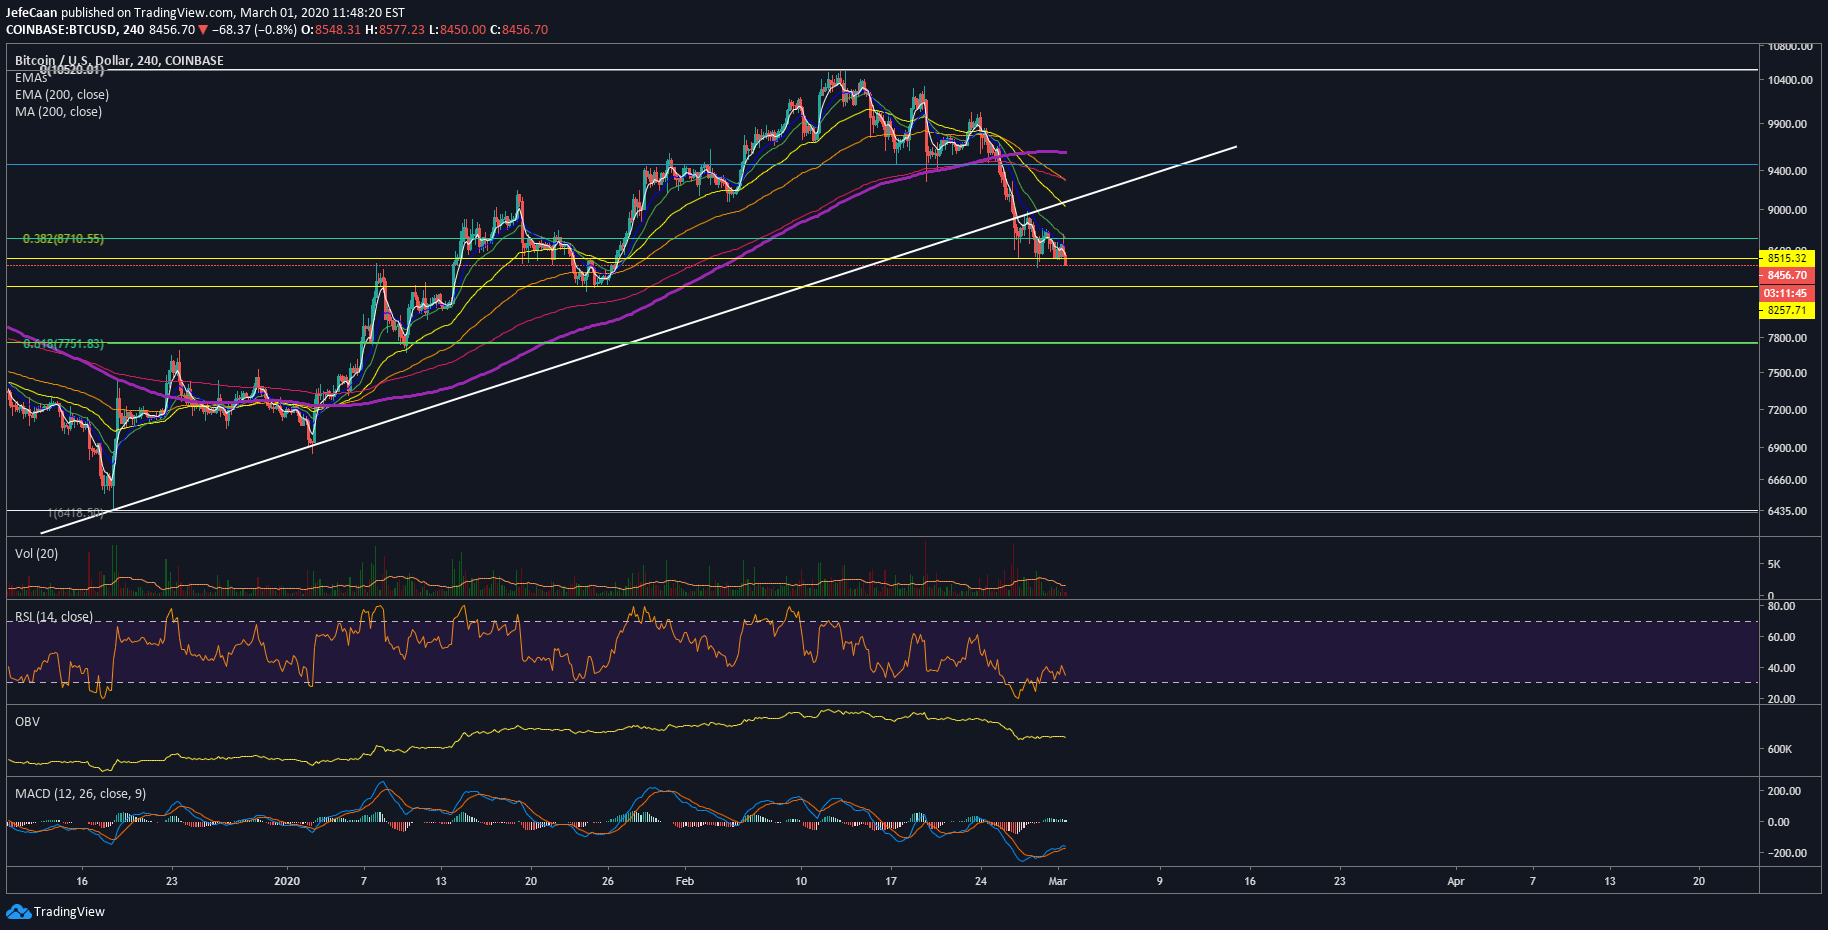Click the O:8548.31 open value in the header
This screenshot has height=930, width=1828.
click(331, 30)
